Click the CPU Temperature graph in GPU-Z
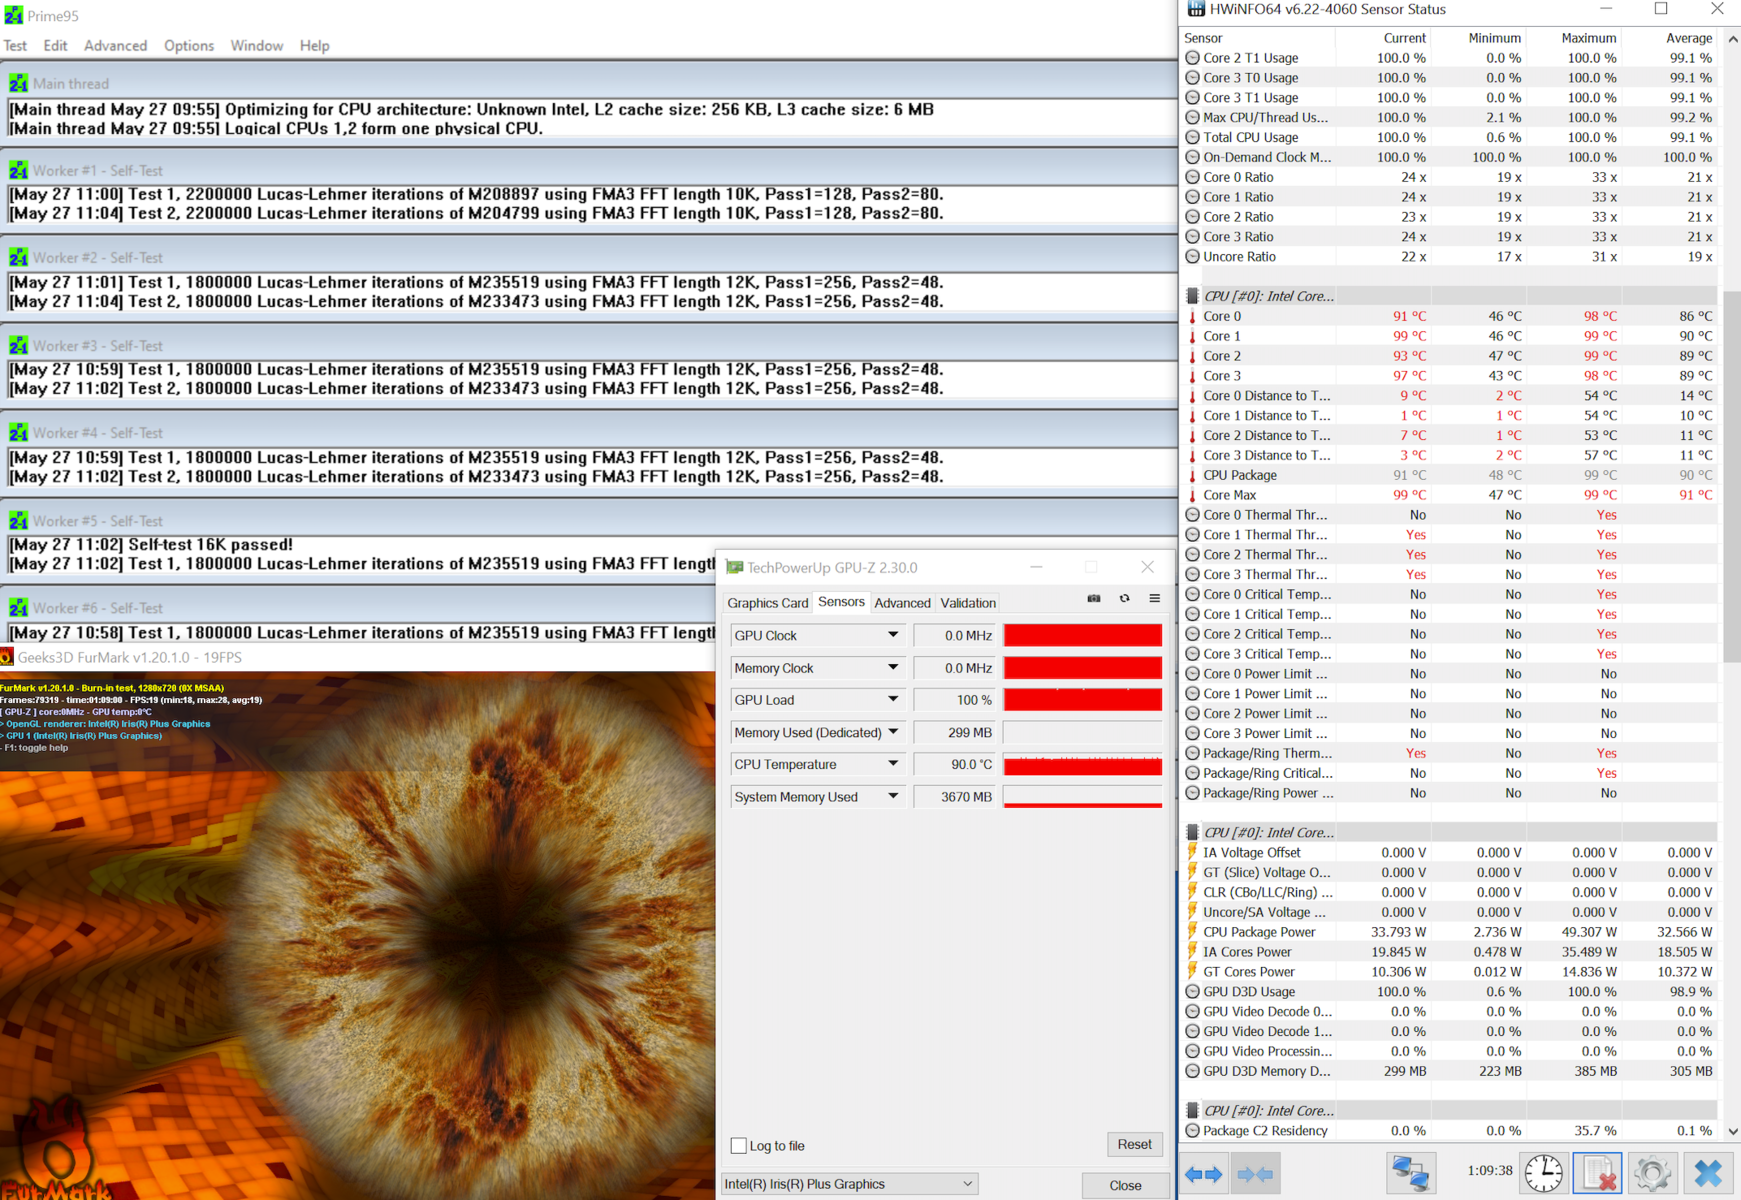Screen dimensions: 1741x1200 (1083, 764)
